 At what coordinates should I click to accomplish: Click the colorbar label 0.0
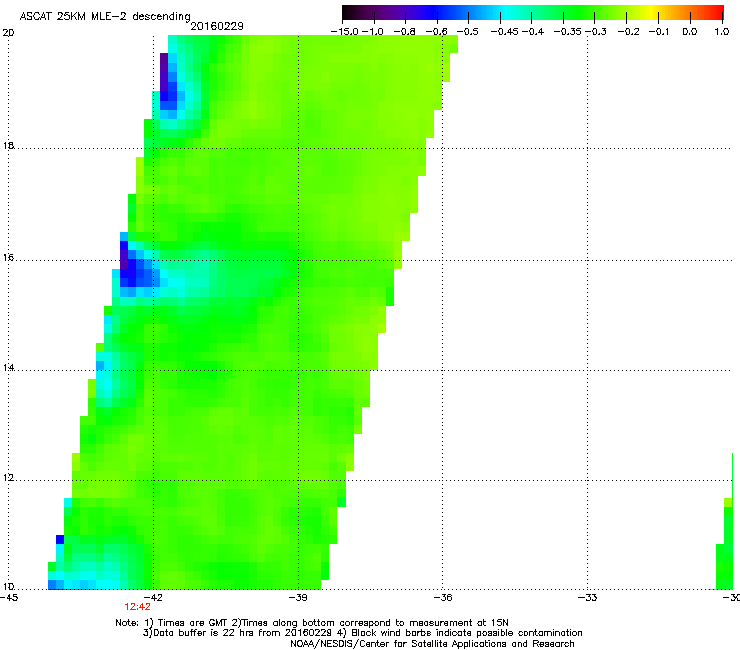pyautogui.click(x=690, y=32)
